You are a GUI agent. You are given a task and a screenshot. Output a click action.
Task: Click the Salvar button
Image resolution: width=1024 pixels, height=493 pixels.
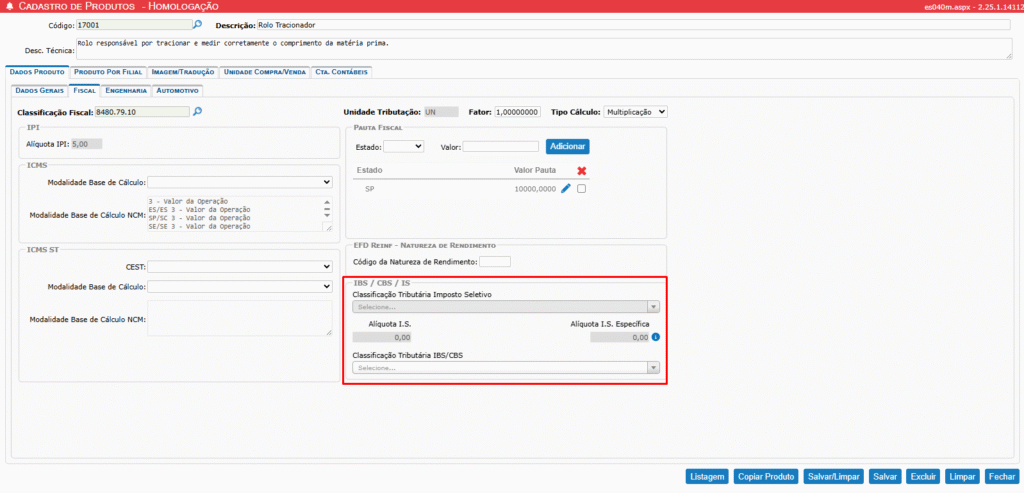(x=884, y=477)
